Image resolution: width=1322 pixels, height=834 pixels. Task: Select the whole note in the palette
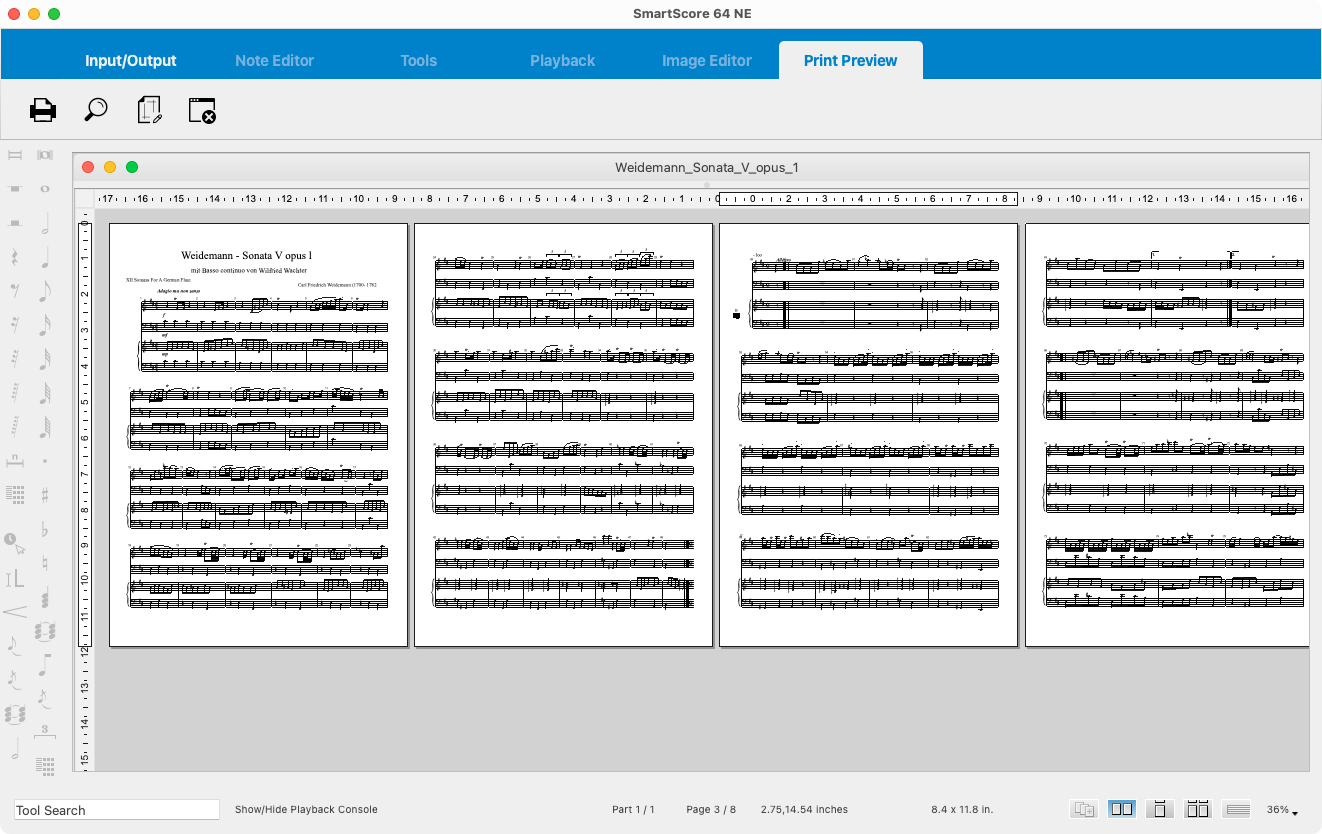(x=45, y=188)
